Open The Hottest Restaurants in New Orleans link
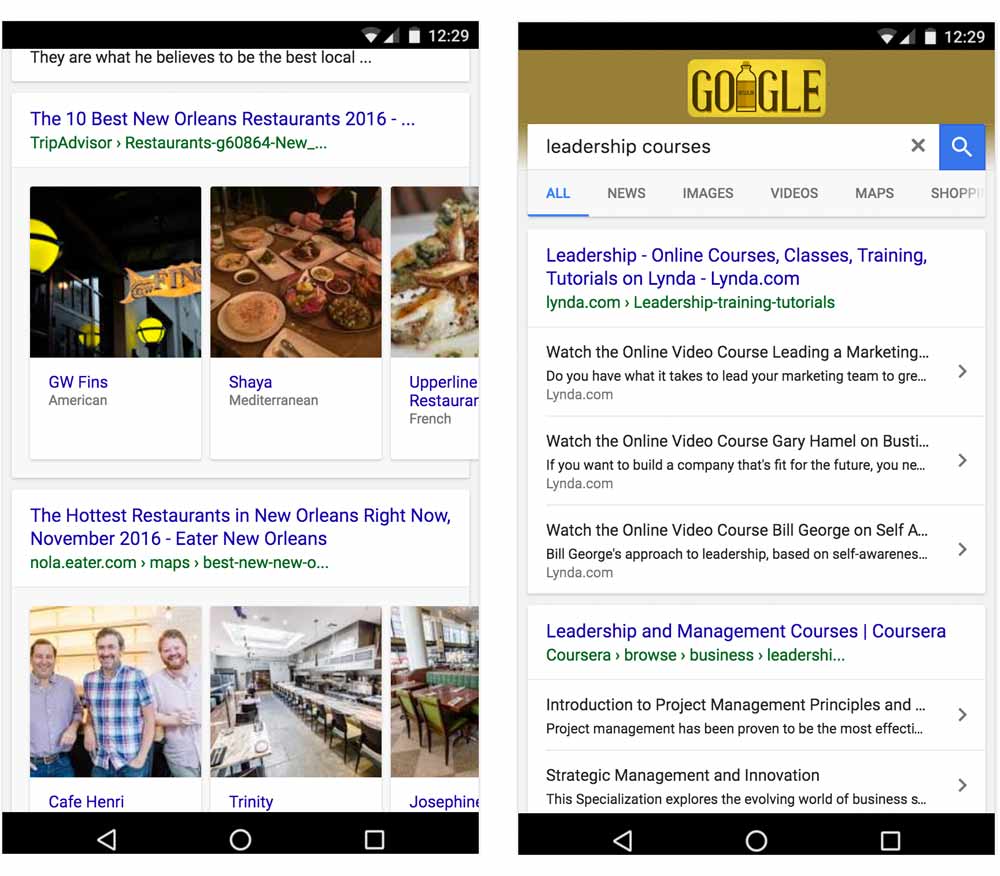The image size is (1000, 876). point(240,527)
